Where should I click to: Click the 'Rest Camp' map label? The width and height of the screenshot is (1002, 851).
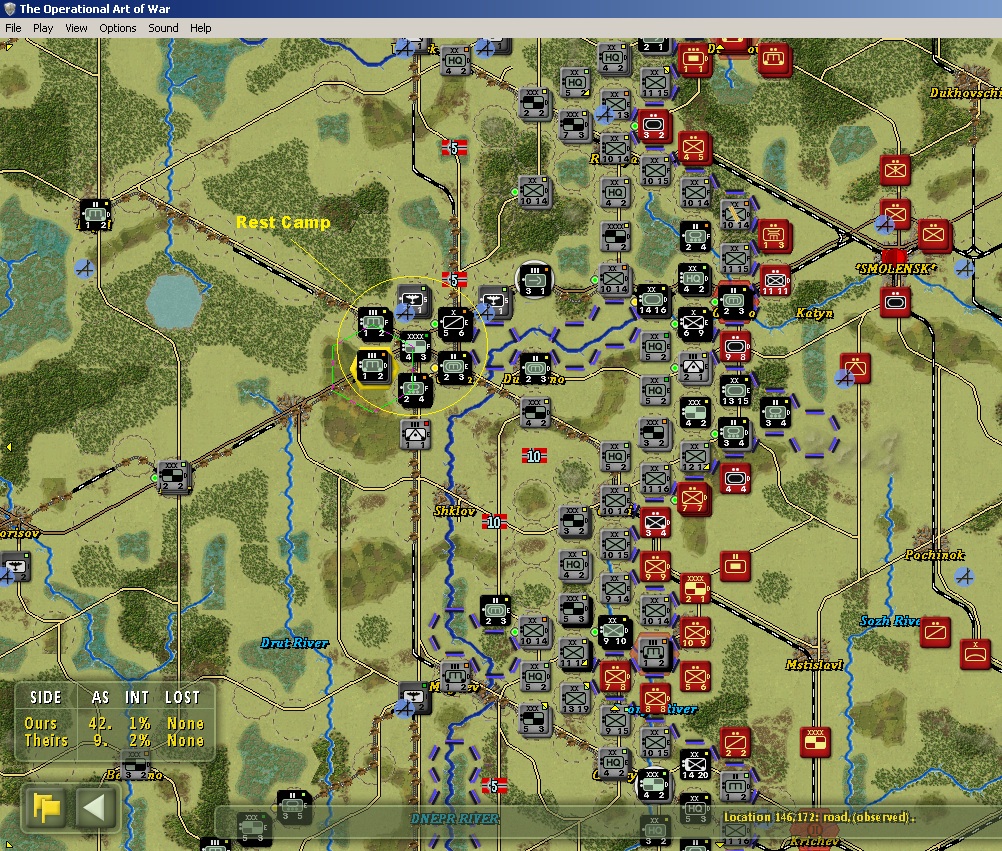(283, 222)
